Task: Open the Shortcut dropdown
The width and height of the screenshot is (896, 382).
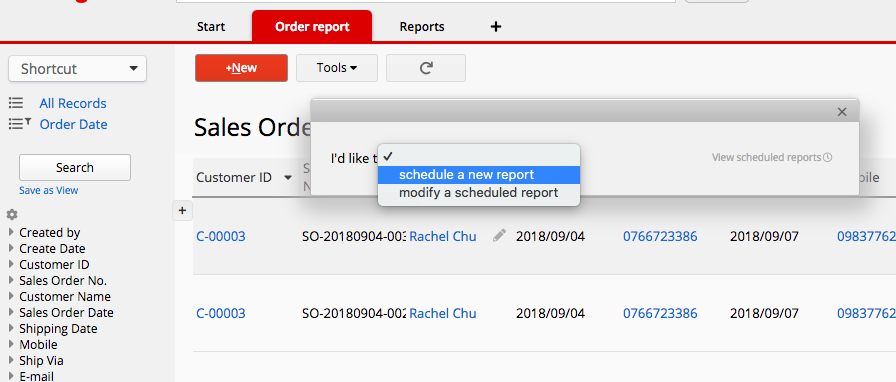Action: pyautogui.click(x=77, y=69)
